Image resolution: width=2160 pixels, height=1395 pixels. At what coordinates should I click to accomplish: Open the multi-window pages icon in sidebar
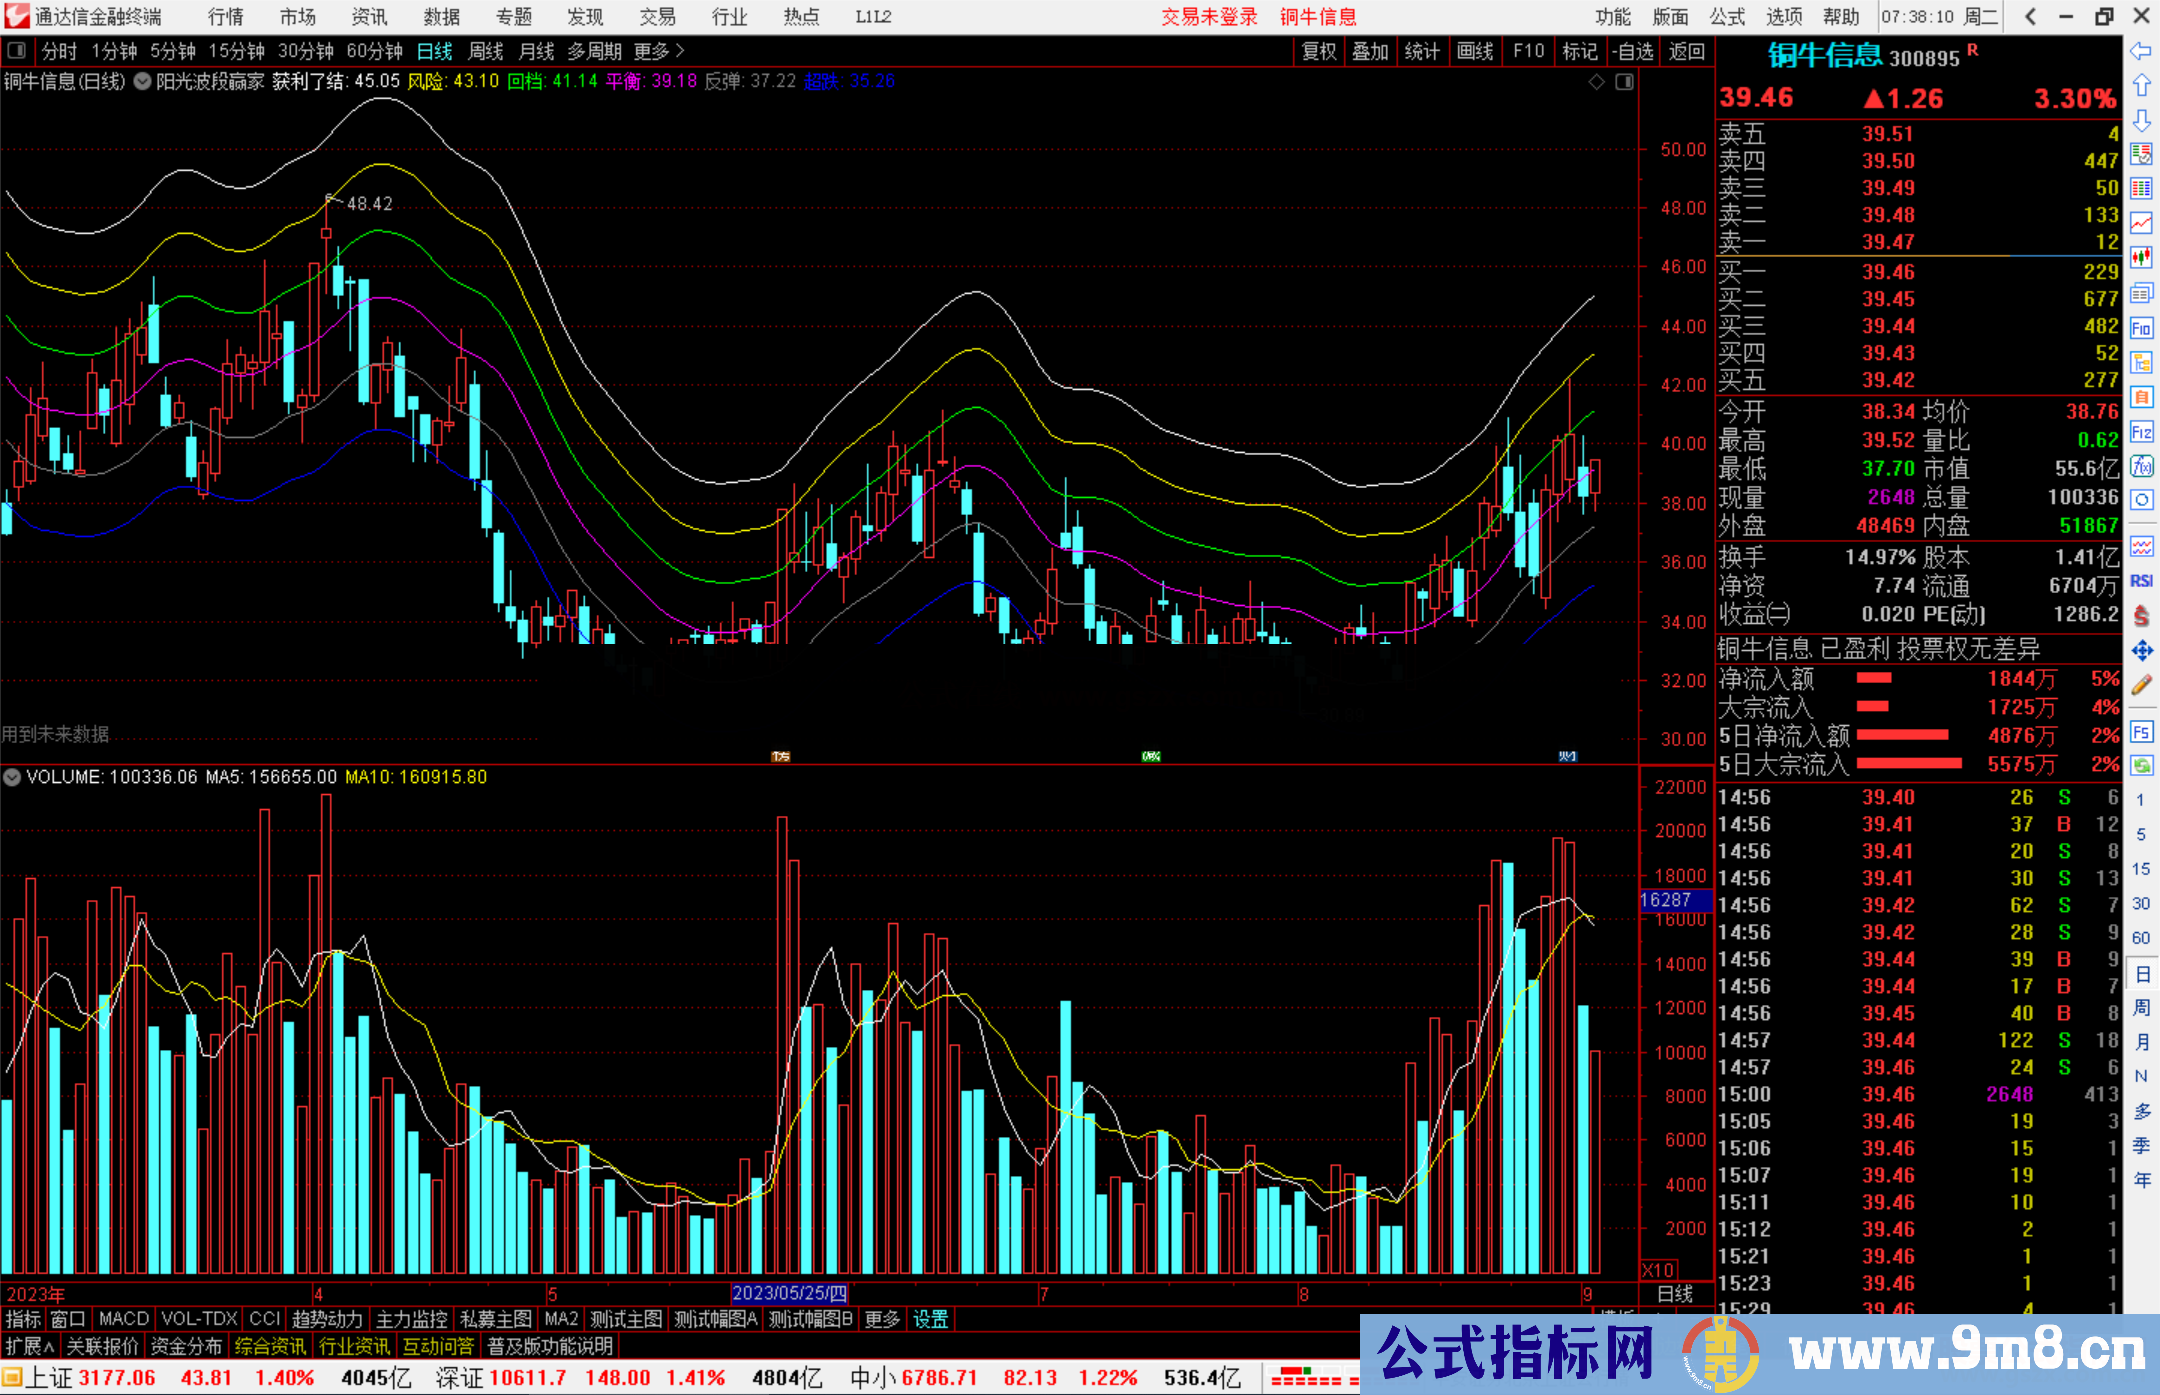(2141, 293)
